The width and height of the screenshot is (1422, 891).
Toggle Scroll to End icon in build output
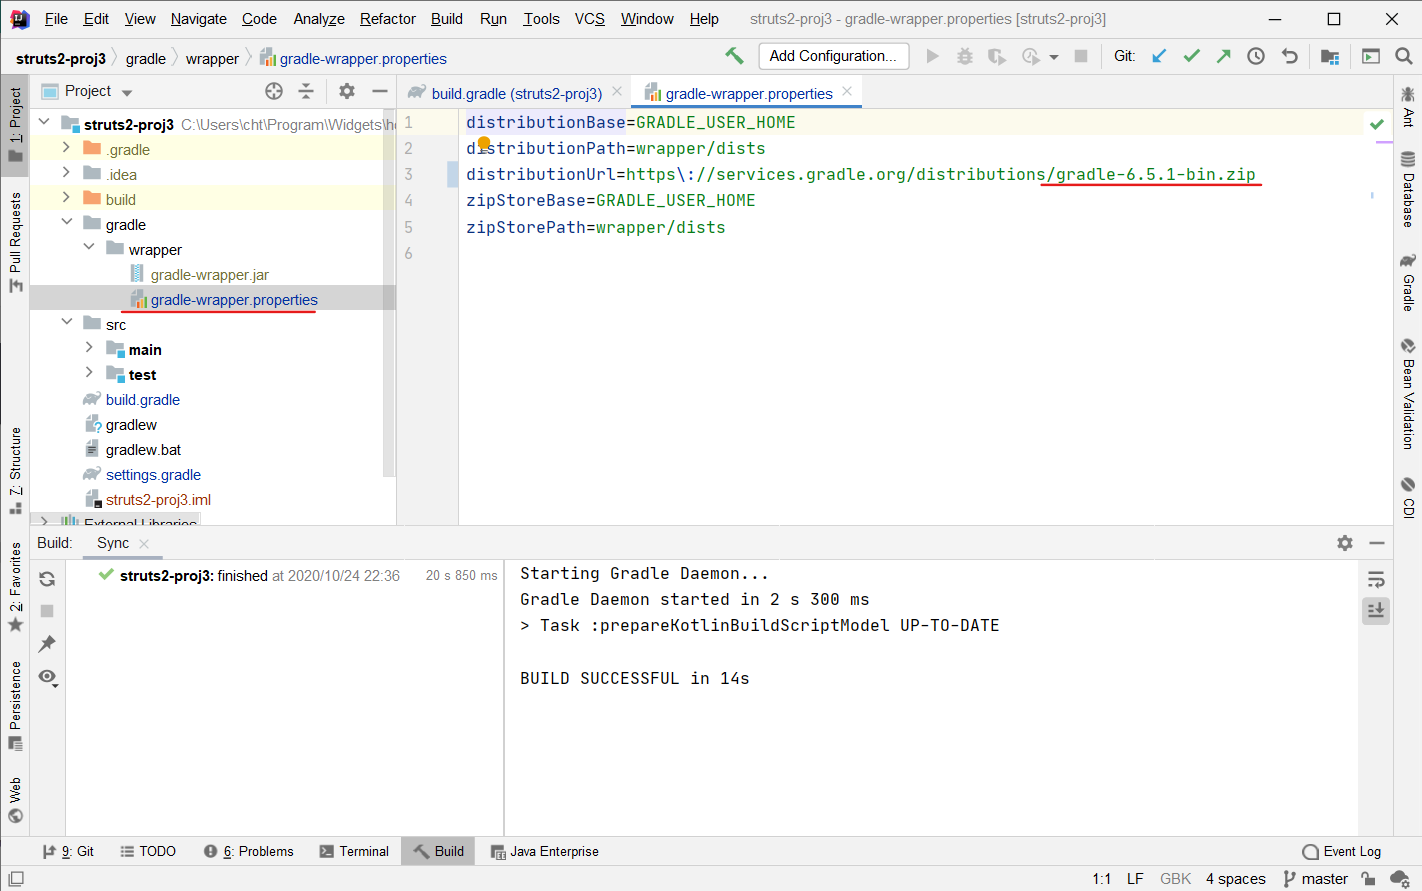pos(1376,610)
